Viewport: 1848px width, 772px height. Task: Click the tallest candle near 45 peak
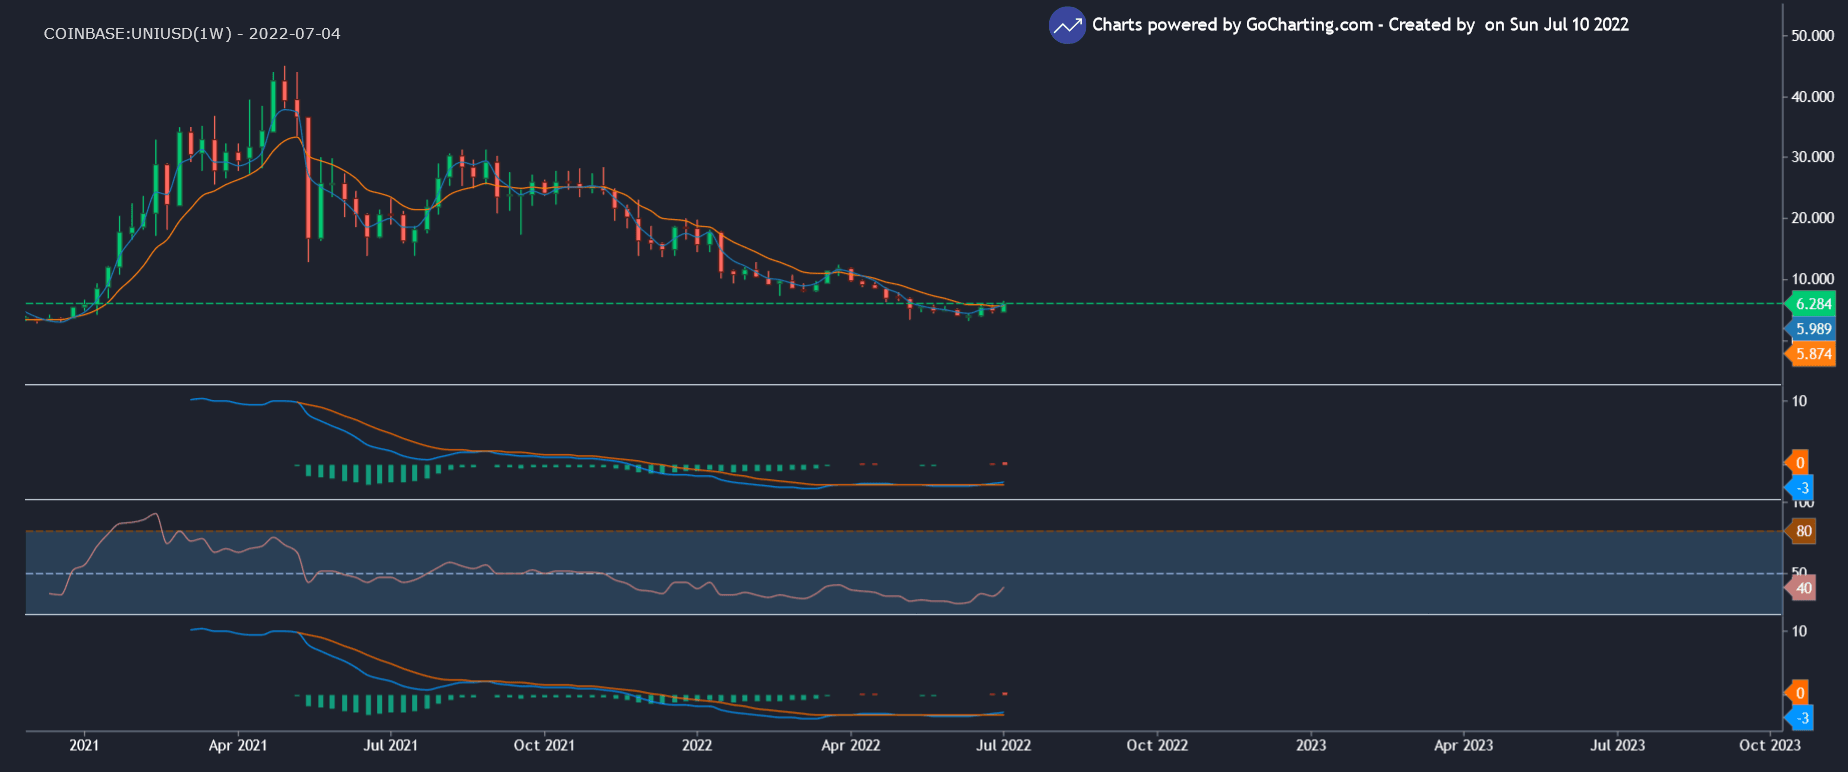click(284, 90)
